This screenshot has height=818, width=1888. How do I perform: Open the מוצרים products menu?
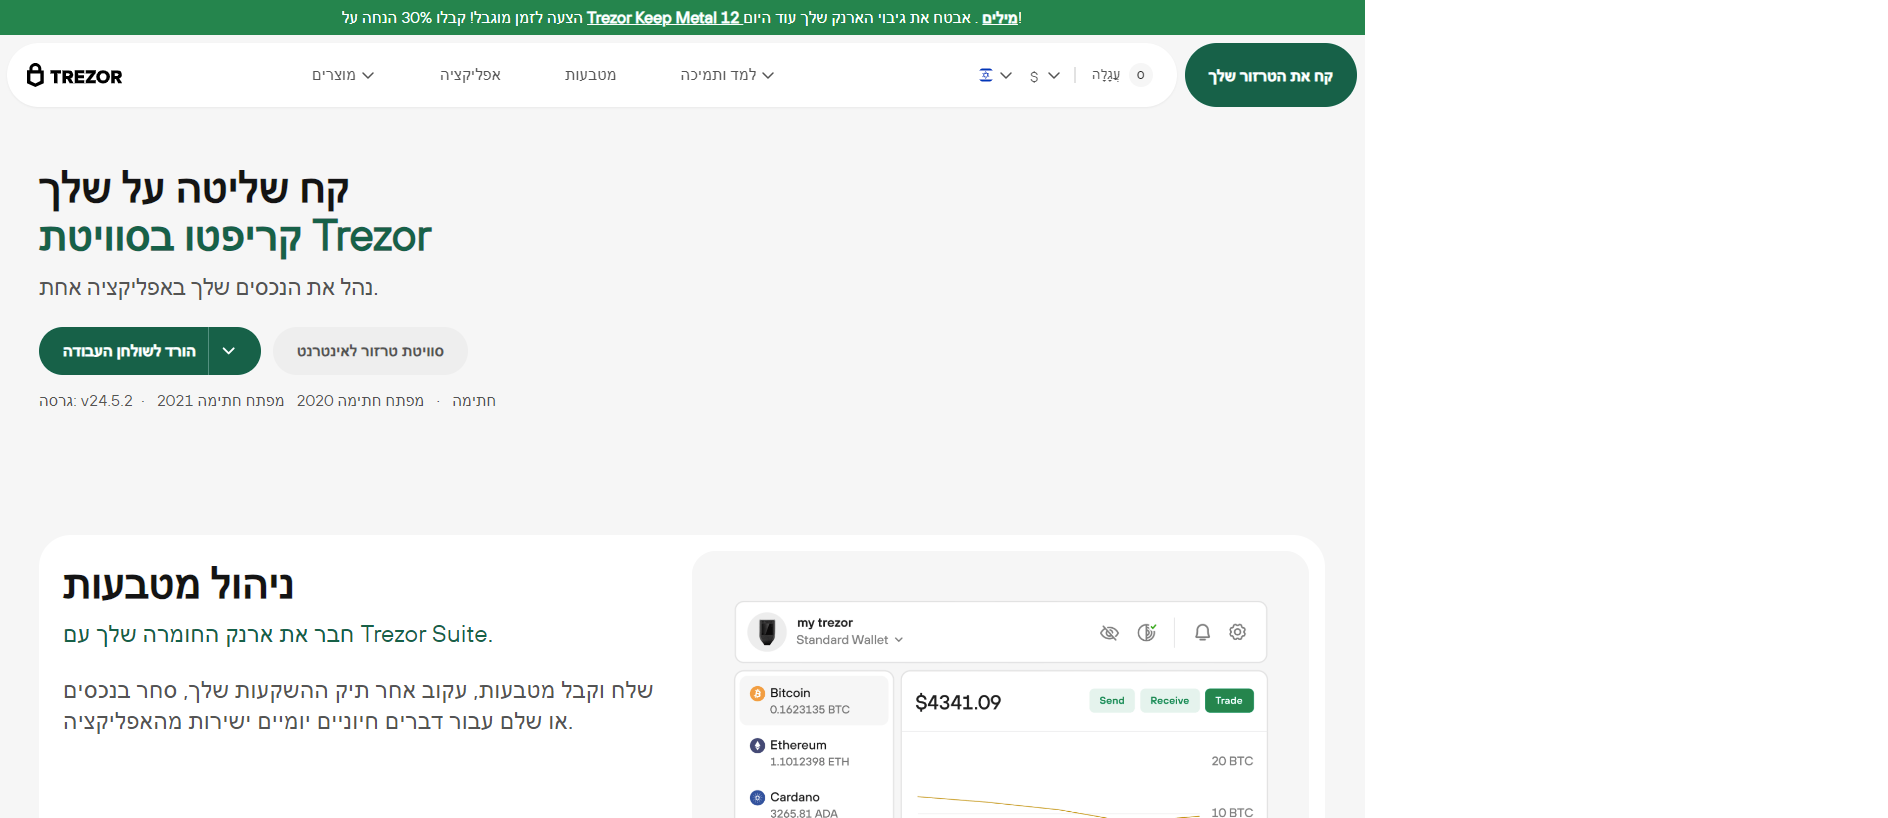(343, 75)
